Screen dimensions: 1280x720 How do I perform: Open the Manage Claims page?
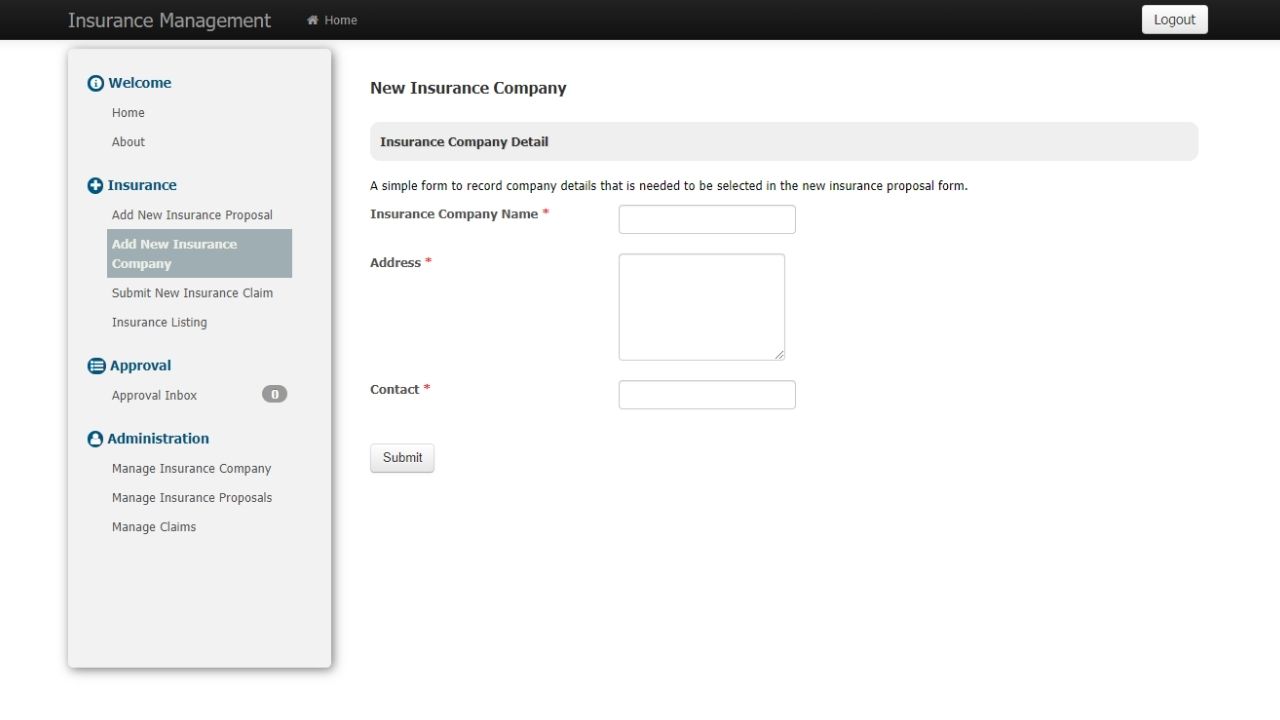coord(154,527)
